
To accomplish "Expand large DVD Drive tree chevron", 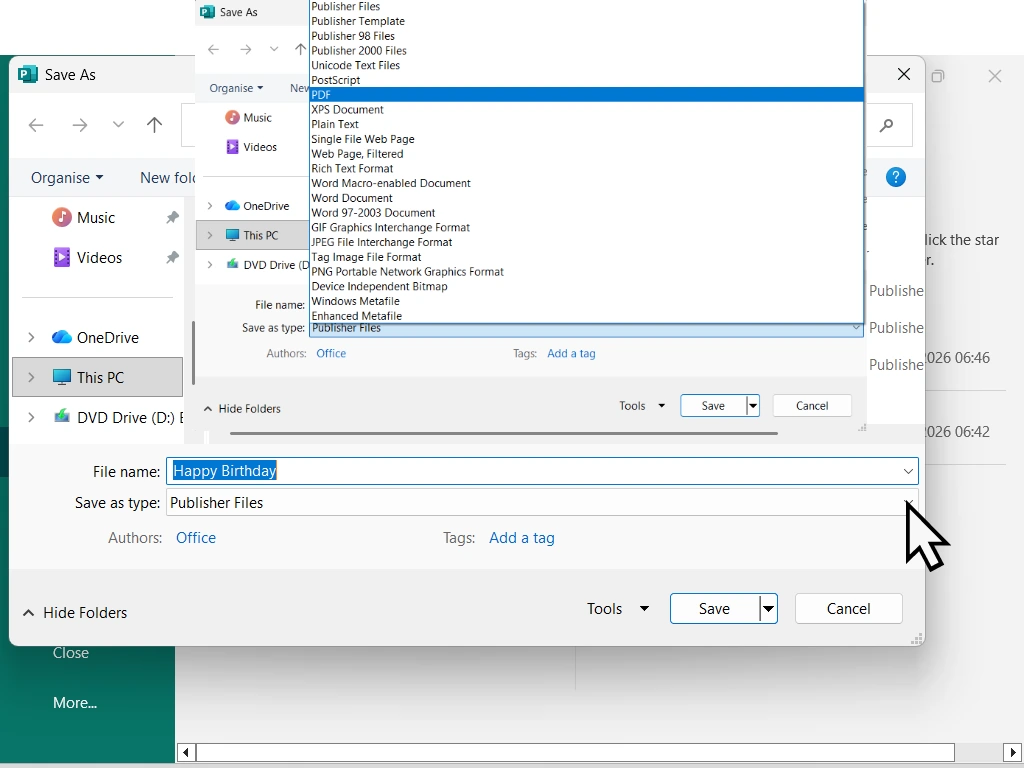I will (31, 417).
